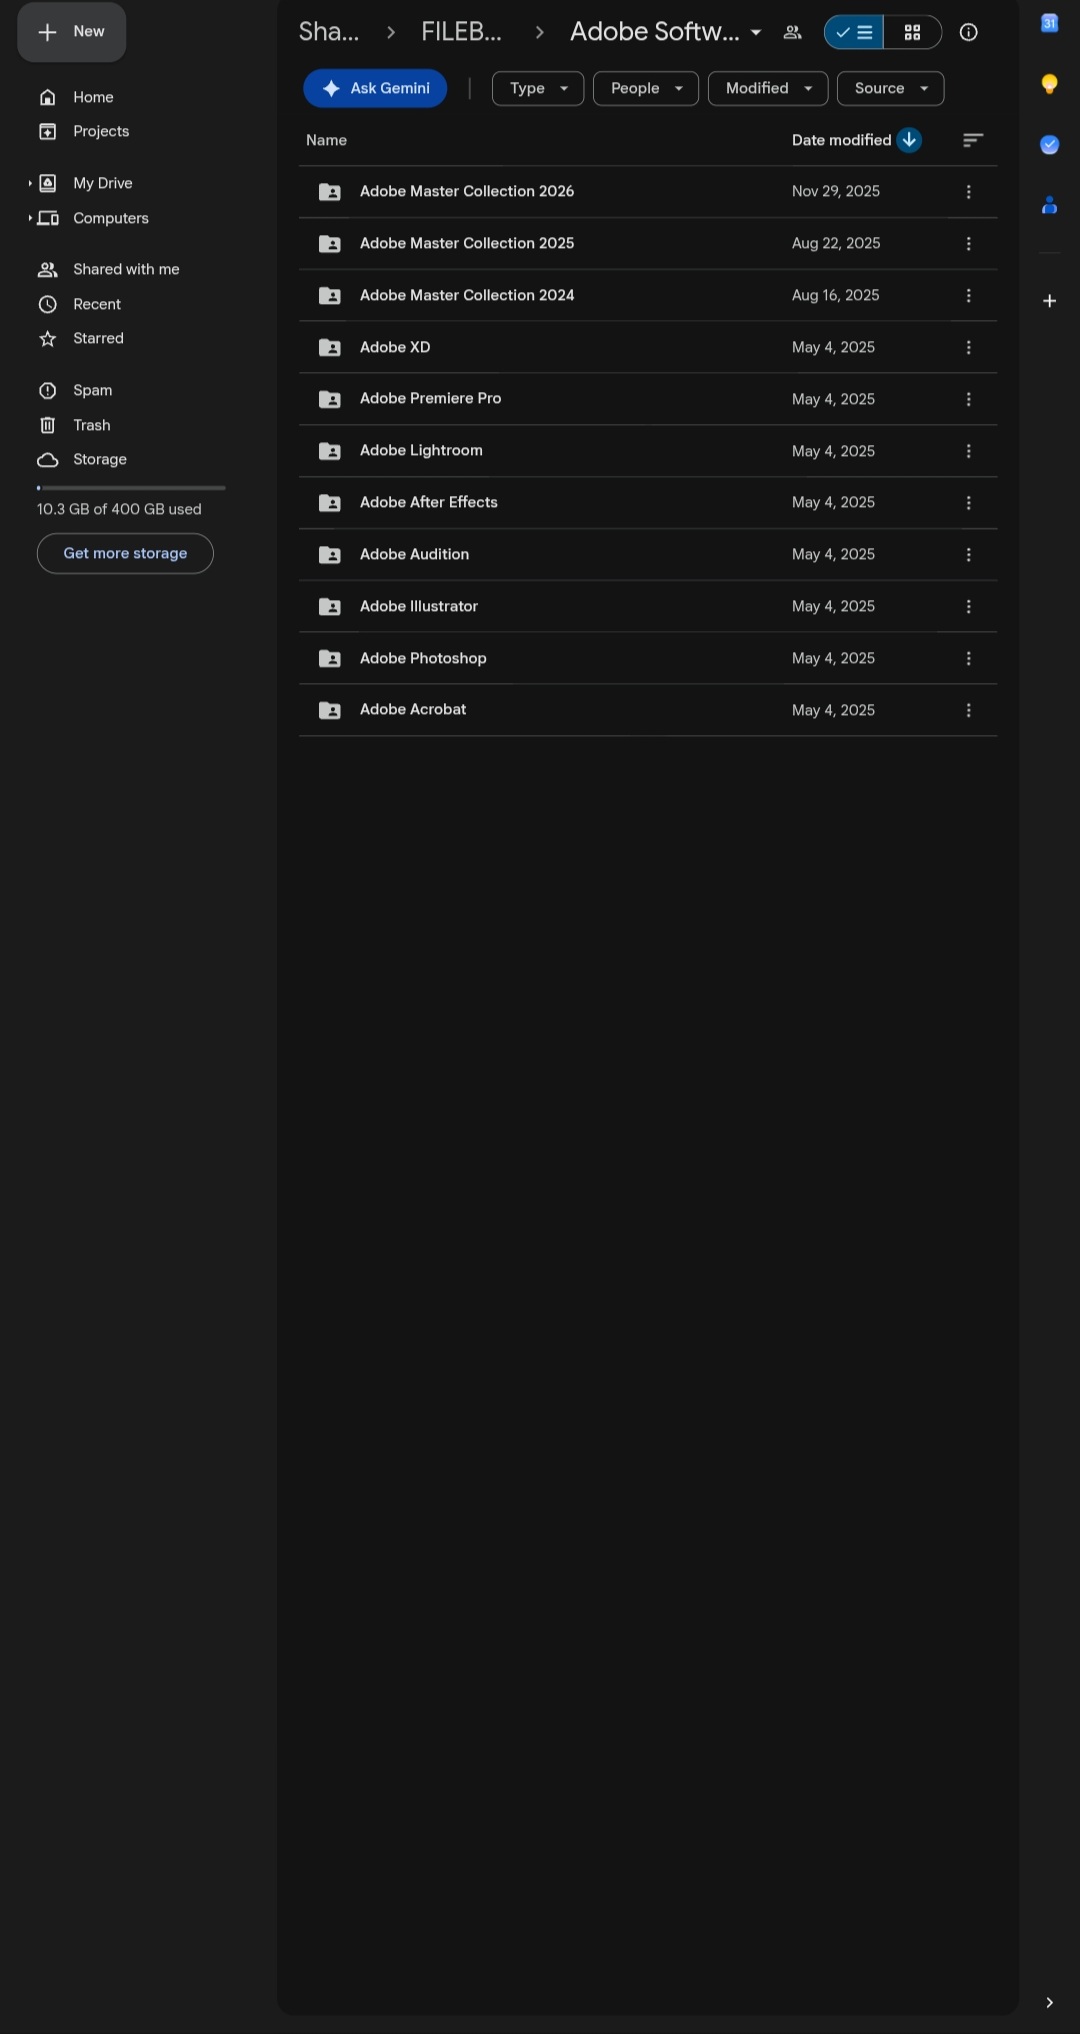This screenshot has width=1080, height=2034.
Task: Open the Type filter dropdown
Action: [538, 88]
